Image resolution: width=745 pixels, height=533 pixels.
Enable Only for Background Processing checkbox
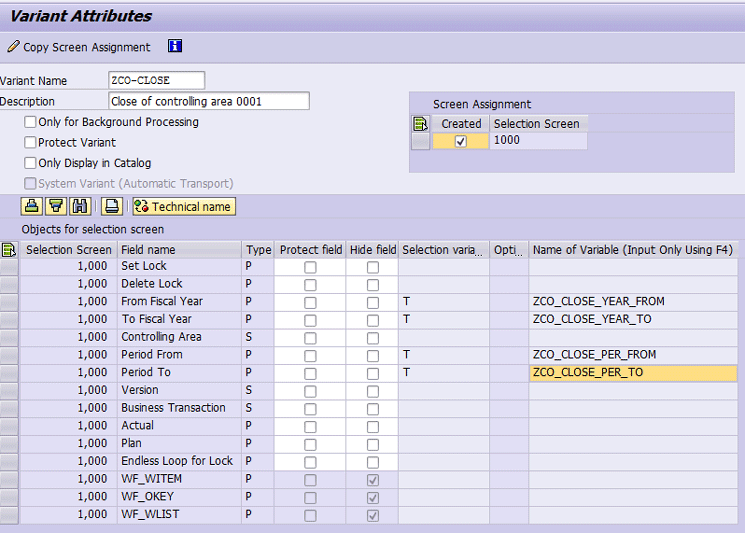point(30,122)
